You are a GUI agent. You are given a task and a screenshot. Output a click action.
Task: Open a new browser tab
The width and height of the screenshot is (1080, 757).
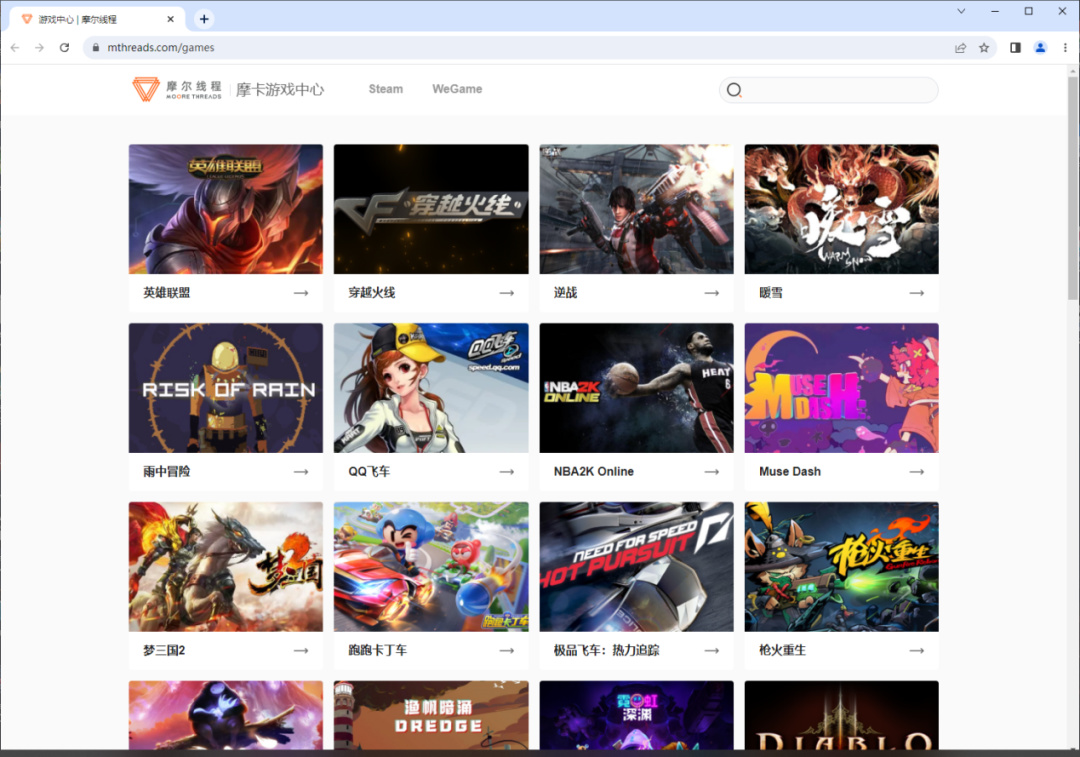(x=204, y=19)
